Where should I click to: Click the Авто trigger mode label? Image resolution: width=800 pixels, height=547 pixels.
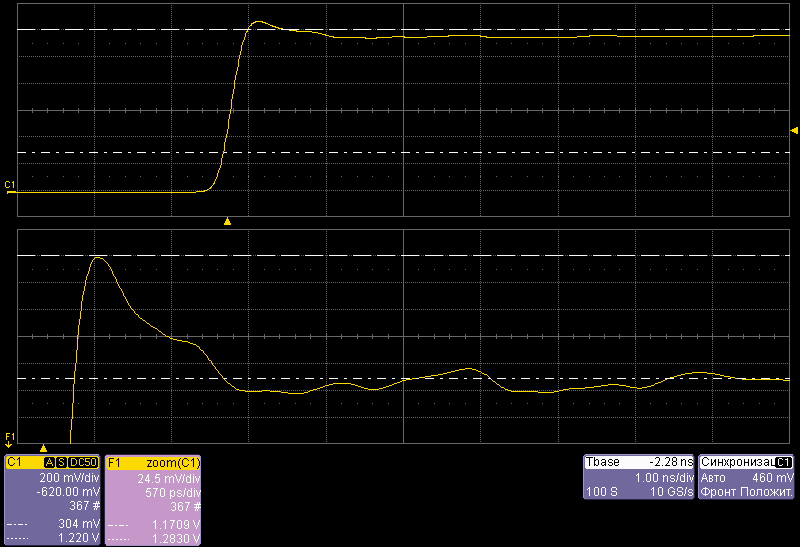[714, 478]
